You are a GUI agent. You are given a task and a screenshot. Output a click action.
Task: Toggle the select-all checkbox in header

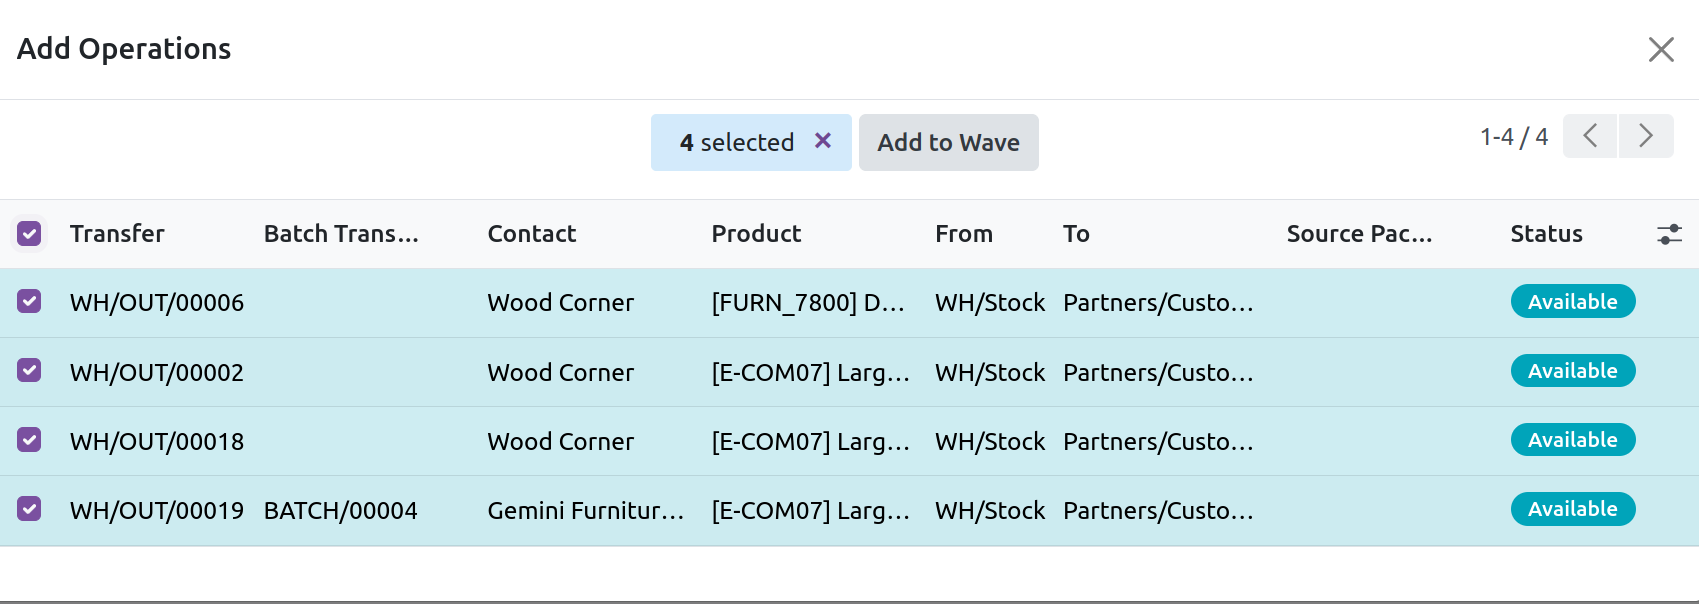tap(29, 234)
